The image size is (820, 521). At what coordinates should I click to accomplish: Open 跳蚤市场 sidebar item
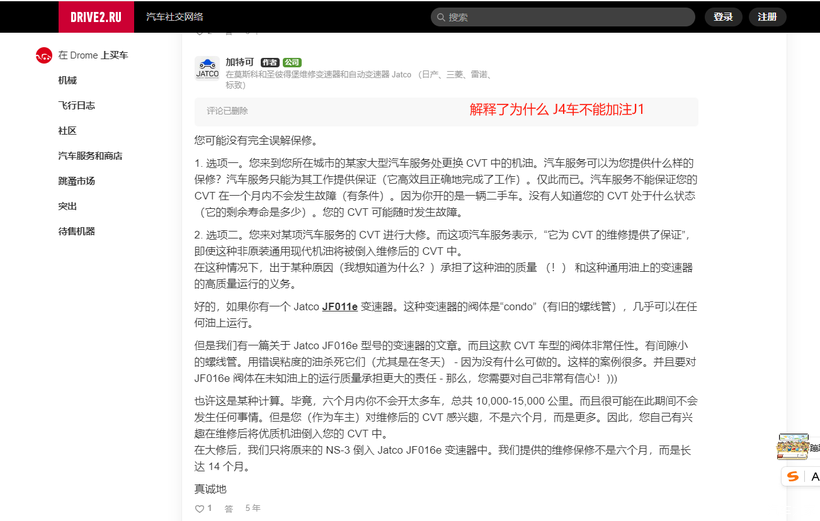76,180
